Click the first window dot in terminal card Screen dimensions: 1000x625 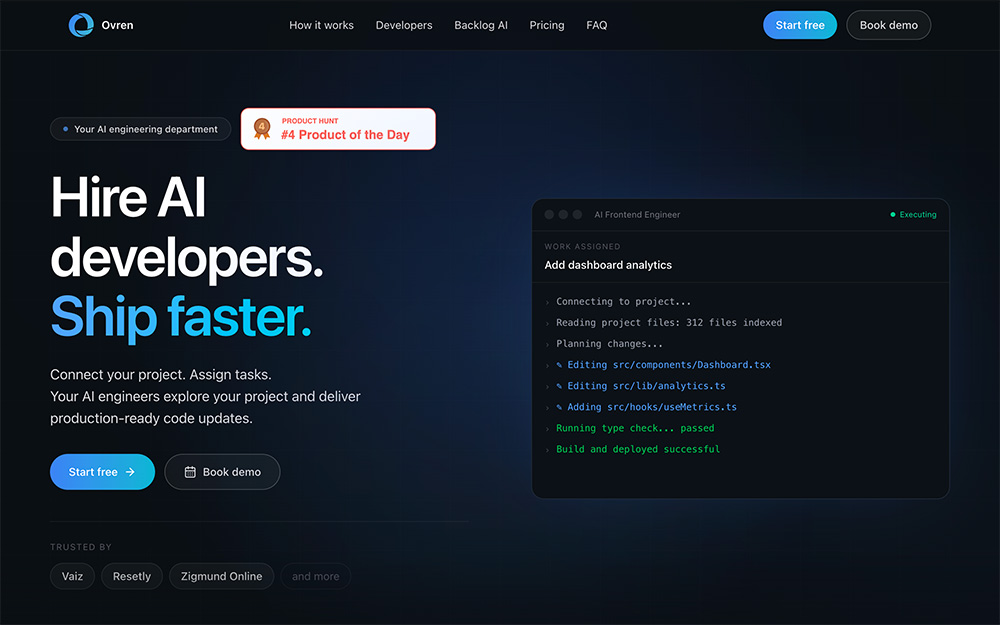(549, 215)
